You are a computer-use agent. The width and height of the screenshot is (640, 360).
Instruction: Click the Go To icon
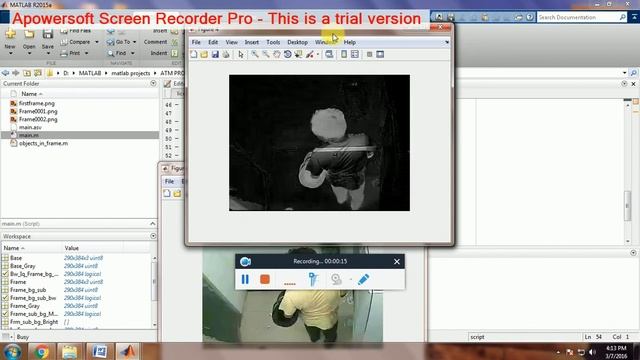(111, 42)
